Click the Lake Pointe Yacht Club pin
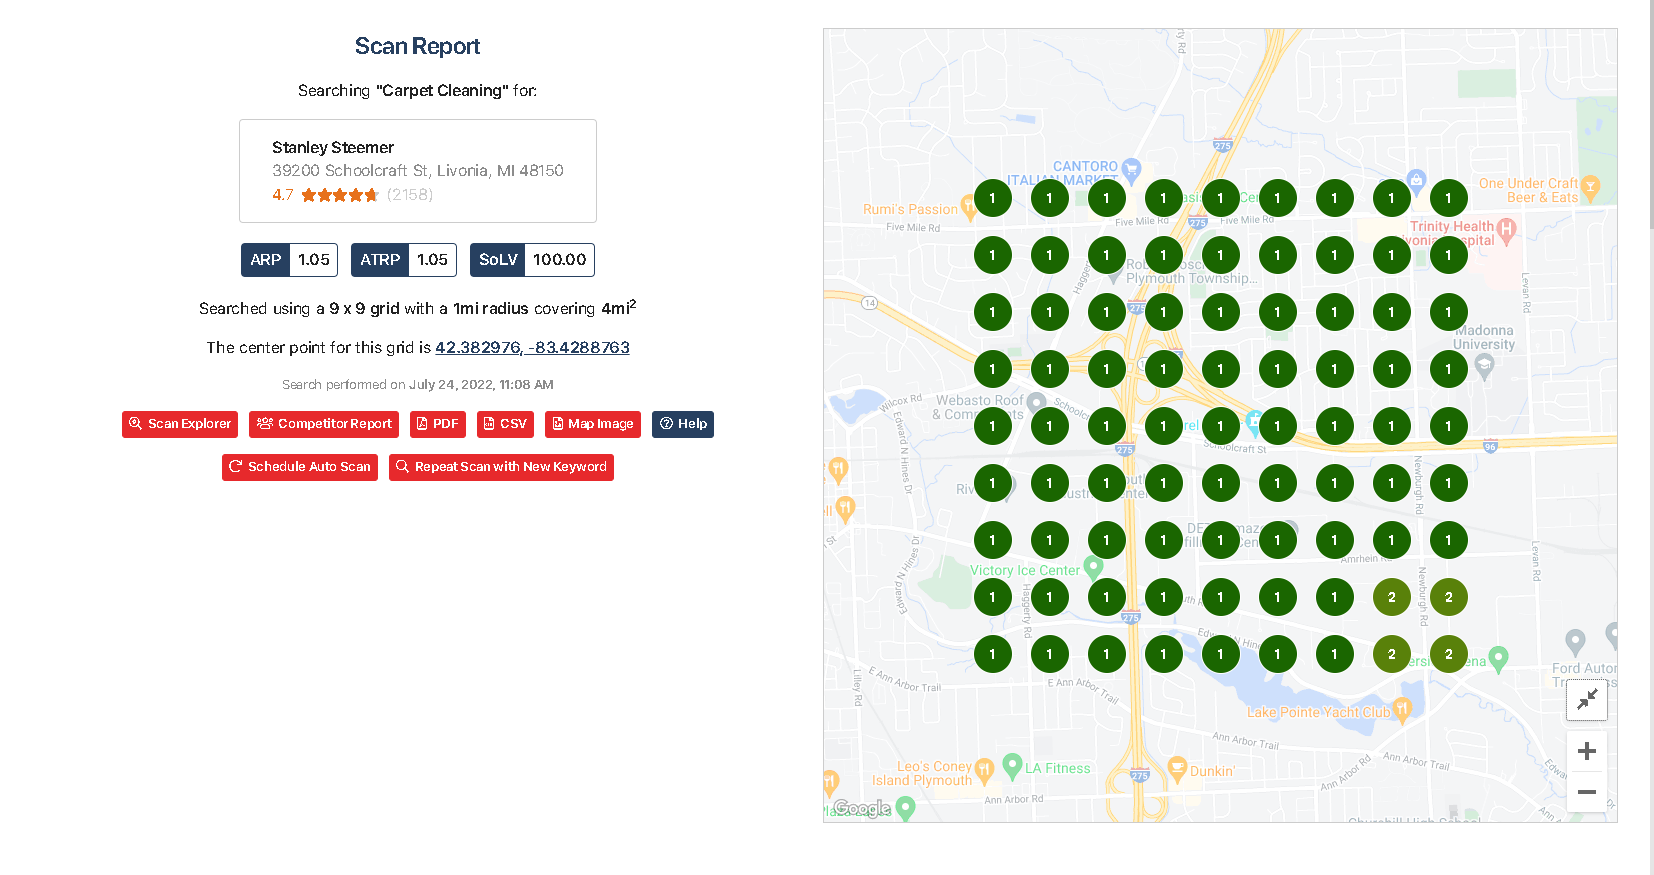This screenshot has width=1654, height=875. (x=1401, y=710)
